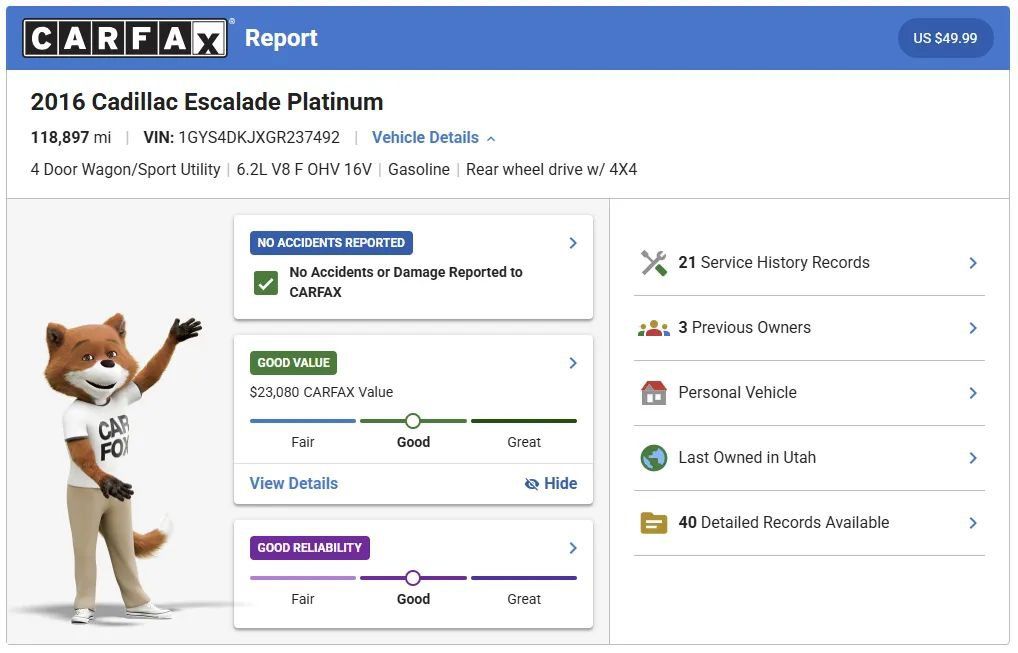The image size is (1018, 653).
Task: Click 6.2L V8 F OHV 16V engine text
Action: click(304, 169)
